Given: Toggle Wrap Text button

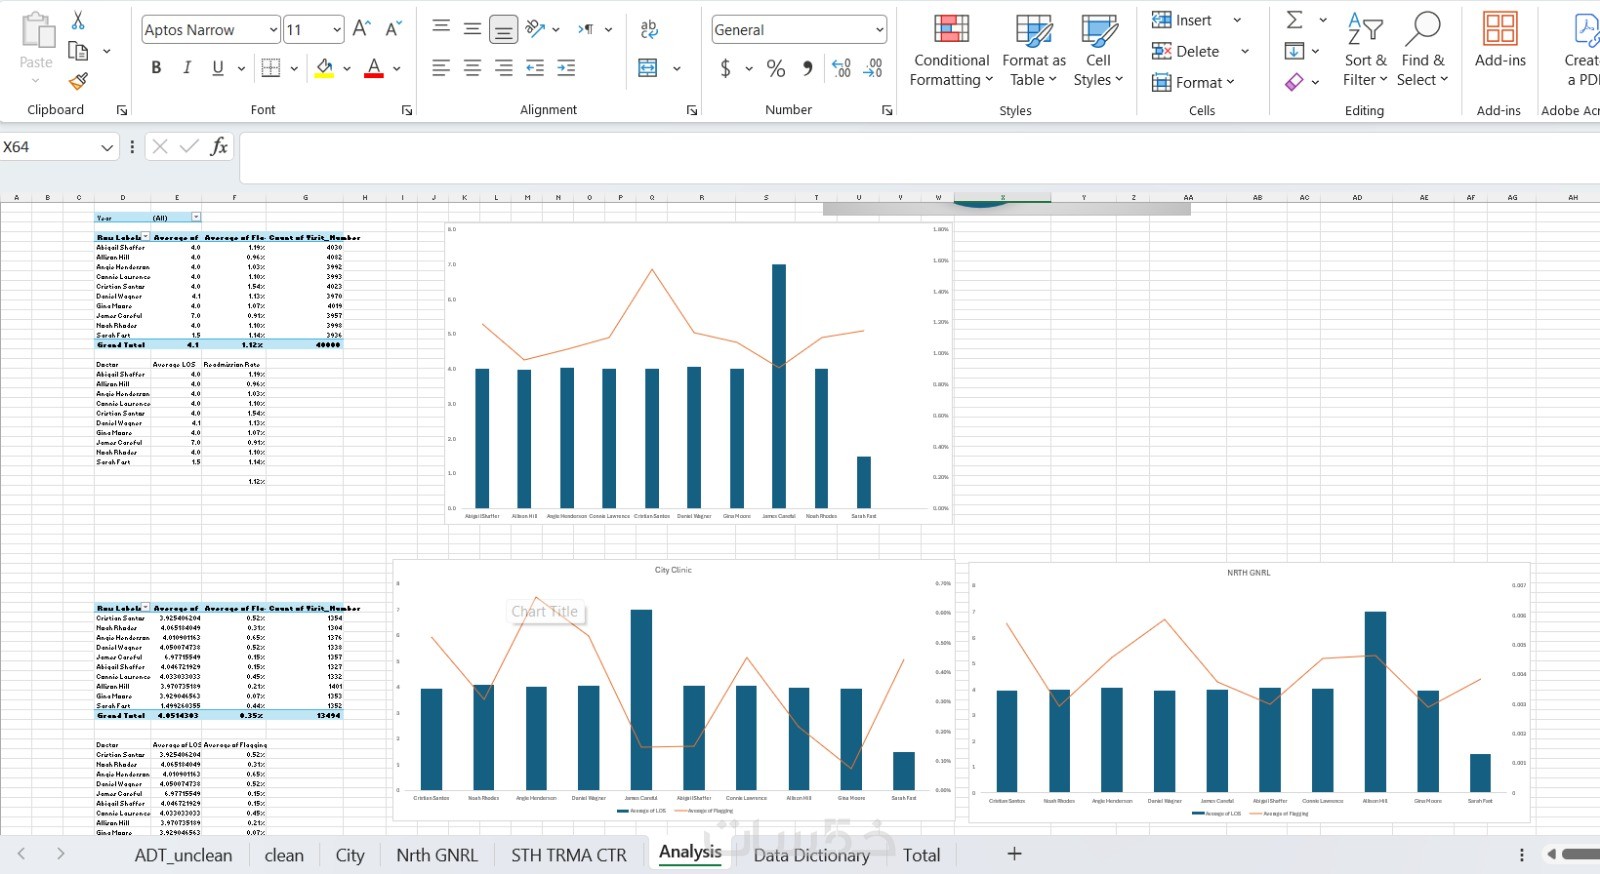Looking at the screenshot, I should click(650, 29).
